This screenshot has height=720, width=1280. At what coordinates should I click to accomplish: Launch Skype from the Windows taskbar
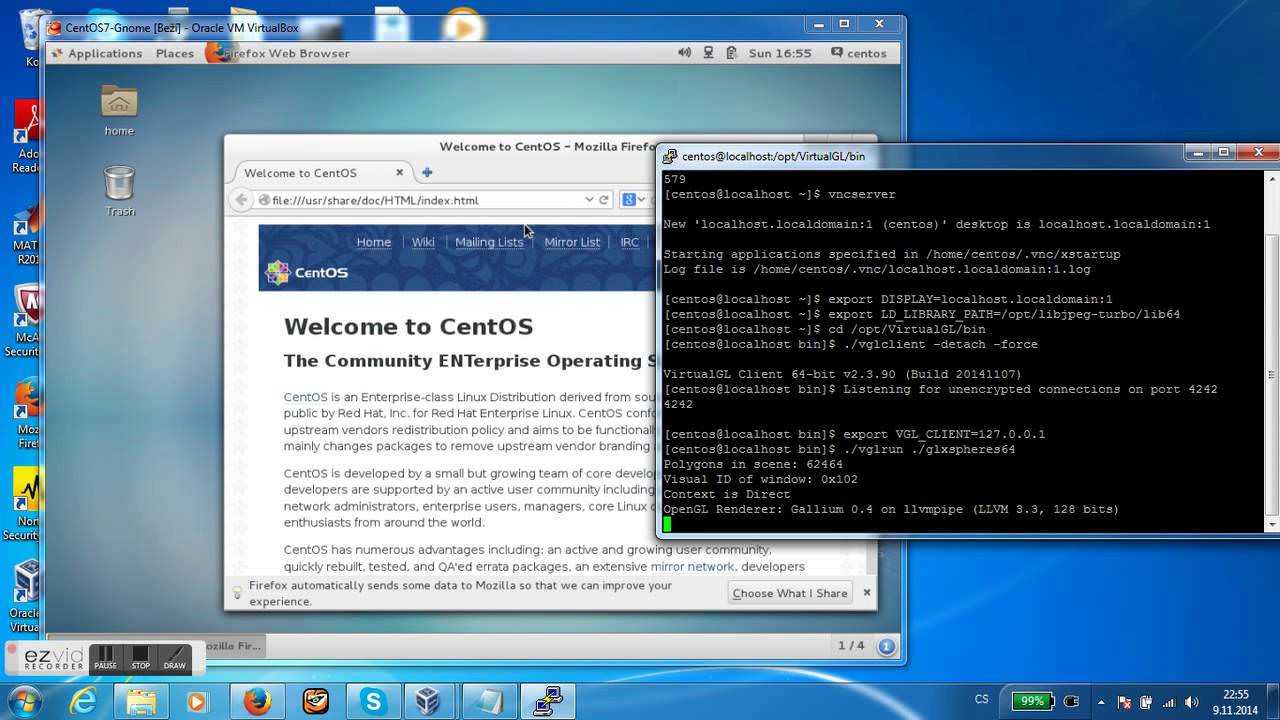pyautogui.click(x=373, y=701)
